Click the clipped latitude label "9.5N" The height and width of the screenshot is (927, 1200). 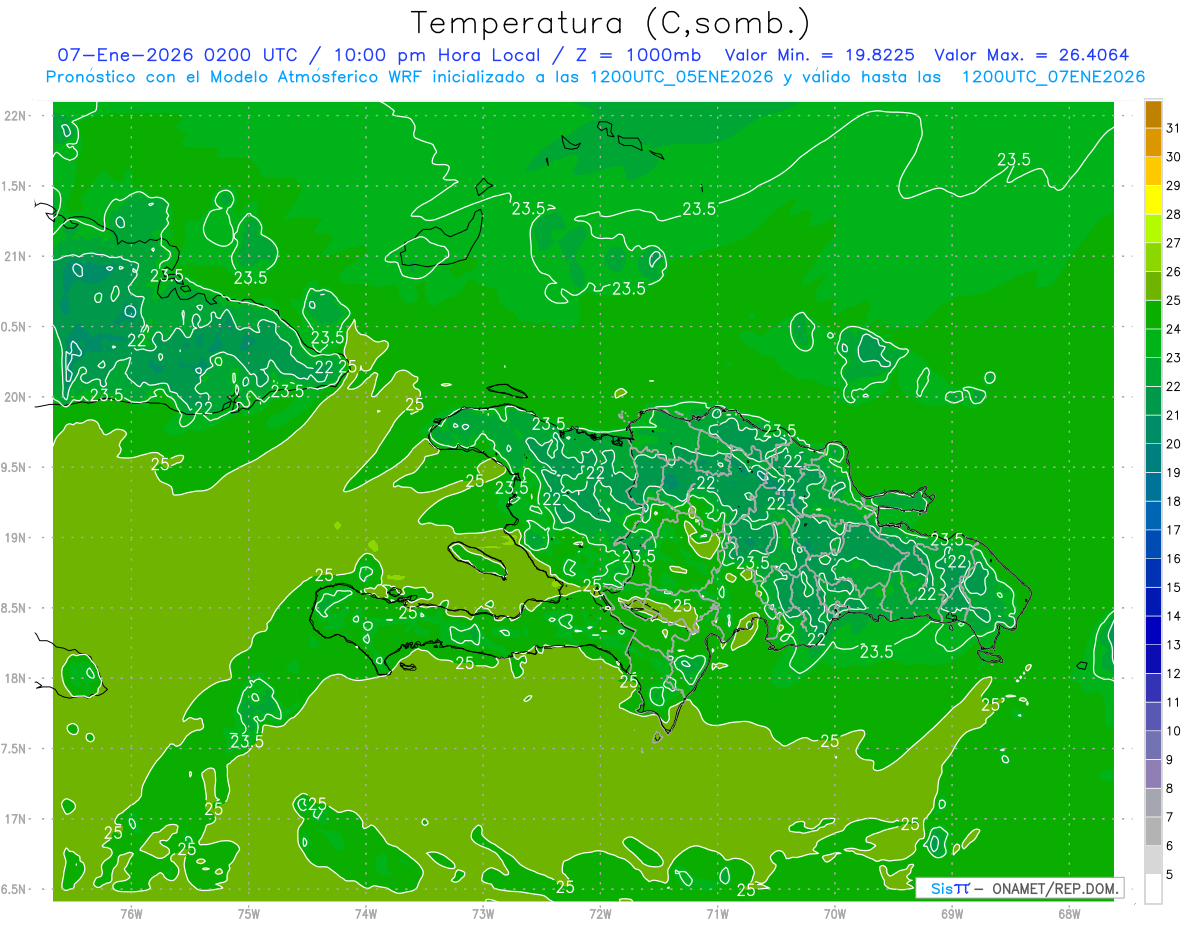(15, 467)
